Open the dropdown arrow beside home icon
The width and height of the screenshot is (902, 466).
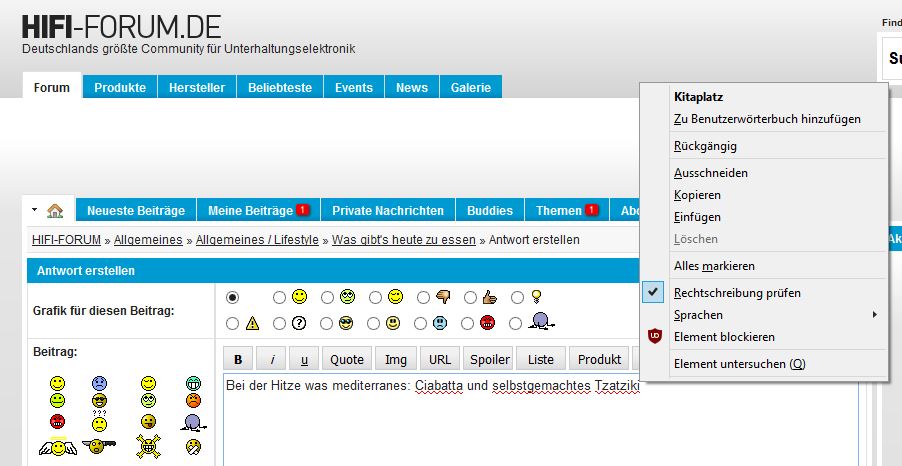34,211
